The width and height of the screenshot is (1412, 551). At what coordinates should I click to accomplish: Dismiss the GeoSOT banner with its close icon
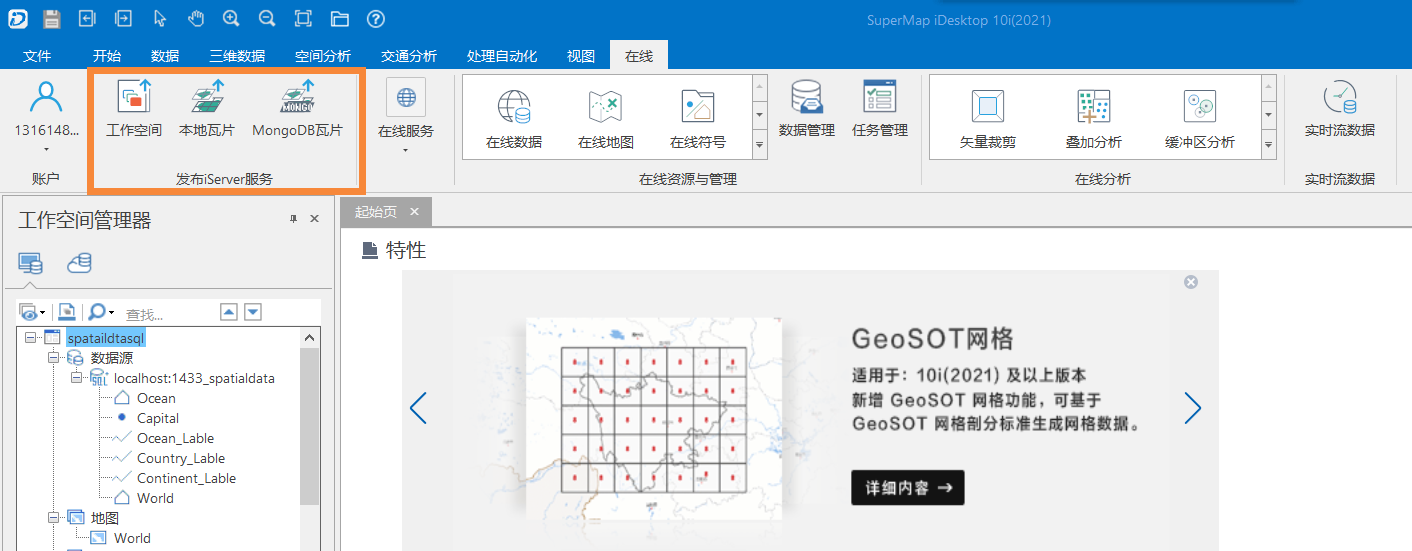(1190, 283)
